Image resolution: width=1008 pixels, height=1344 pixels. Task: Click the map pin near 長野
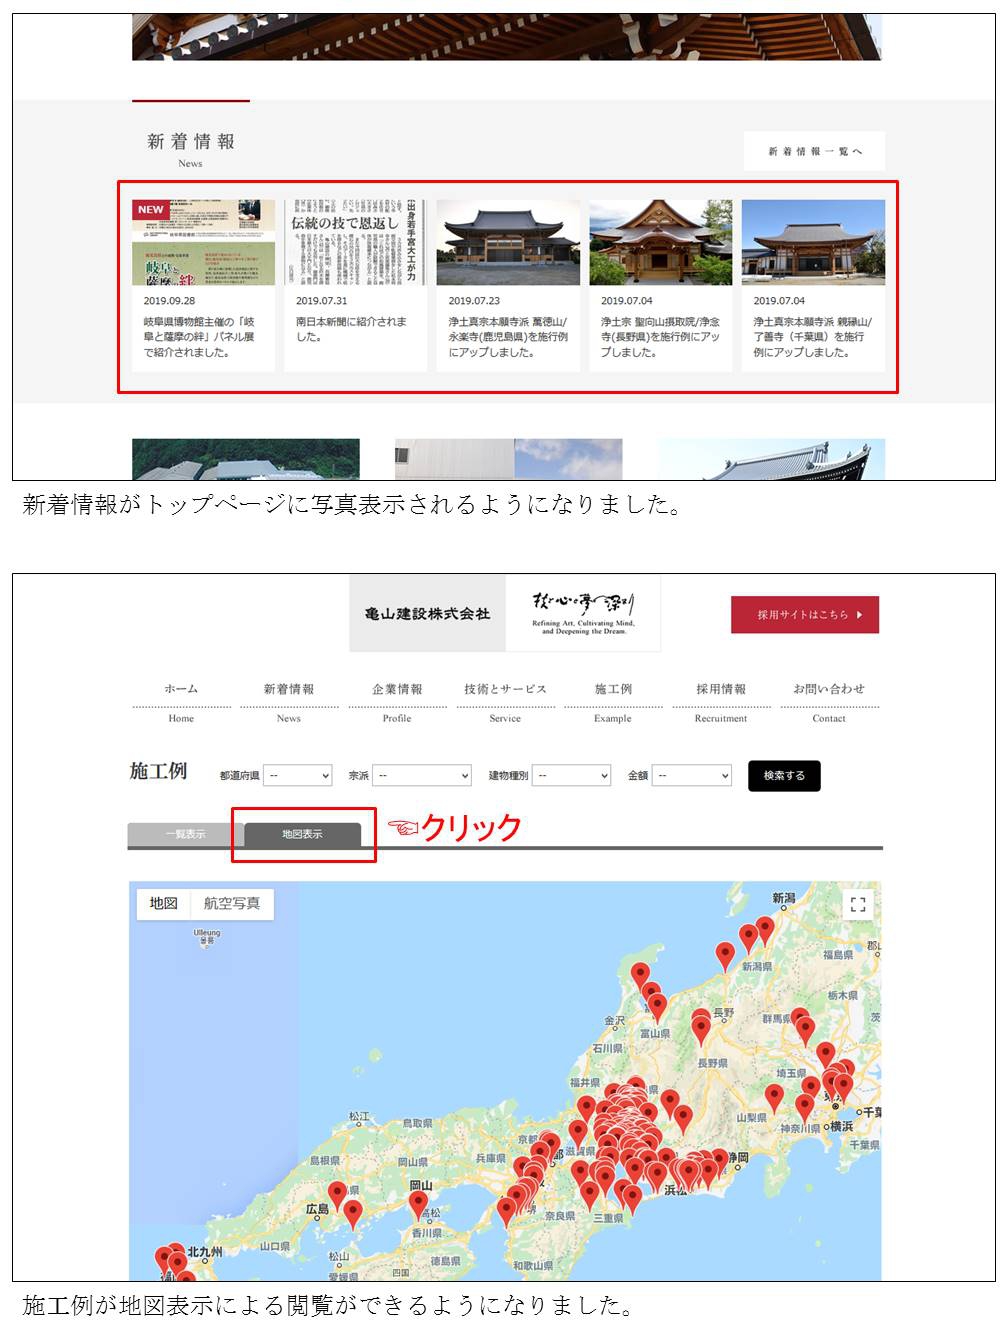pos(701,1025)
